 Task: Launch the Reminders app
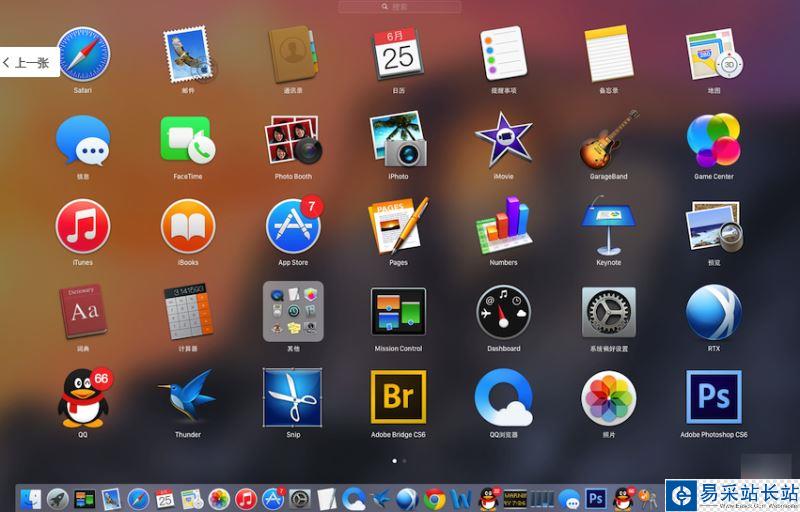coord(503,53)
